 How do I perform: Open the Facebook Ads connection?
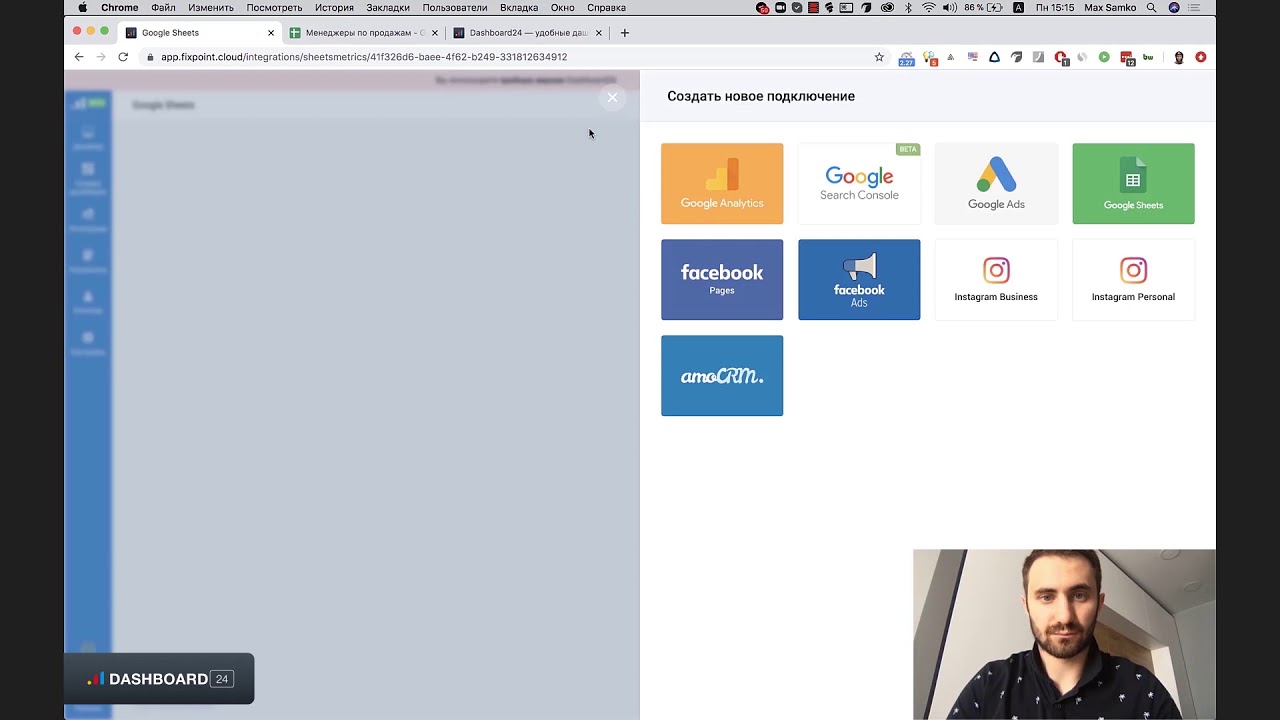point(859,279)
